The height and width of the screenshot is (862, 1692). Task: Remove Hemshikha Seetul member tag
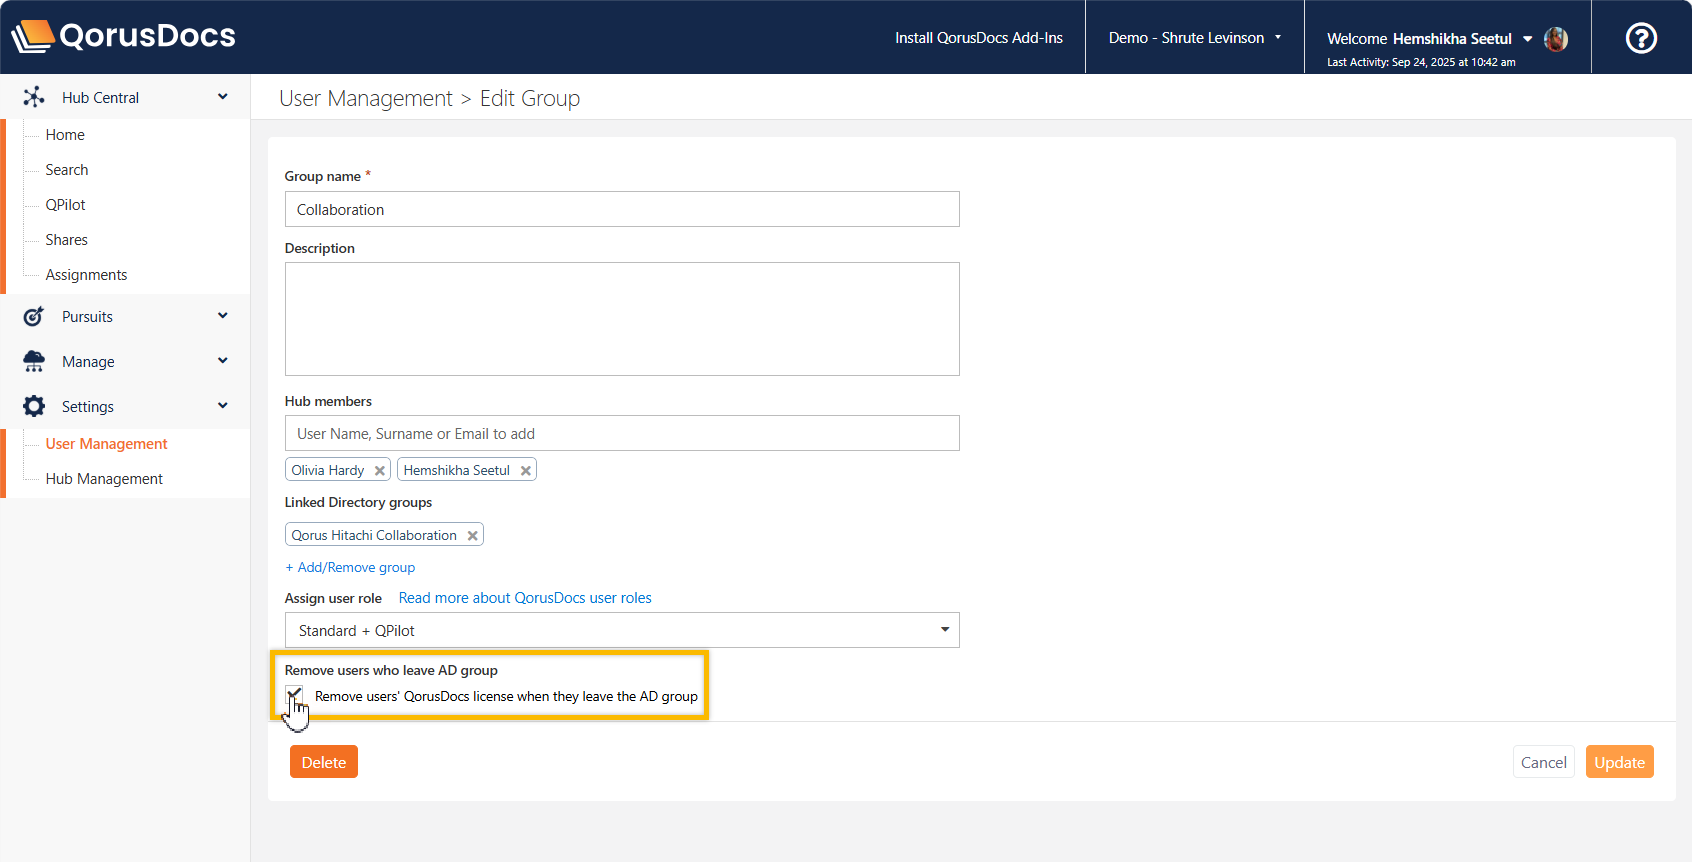pos(526,471)
